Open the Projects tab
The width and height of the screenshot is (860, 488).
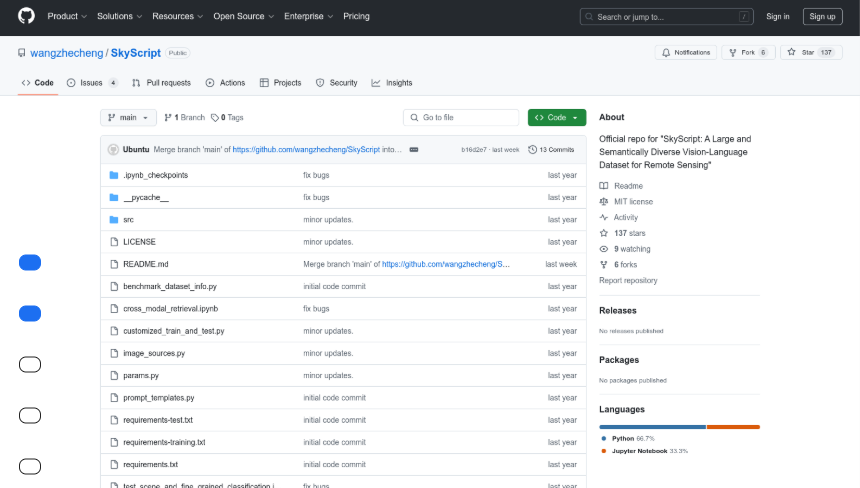point(280,83)
